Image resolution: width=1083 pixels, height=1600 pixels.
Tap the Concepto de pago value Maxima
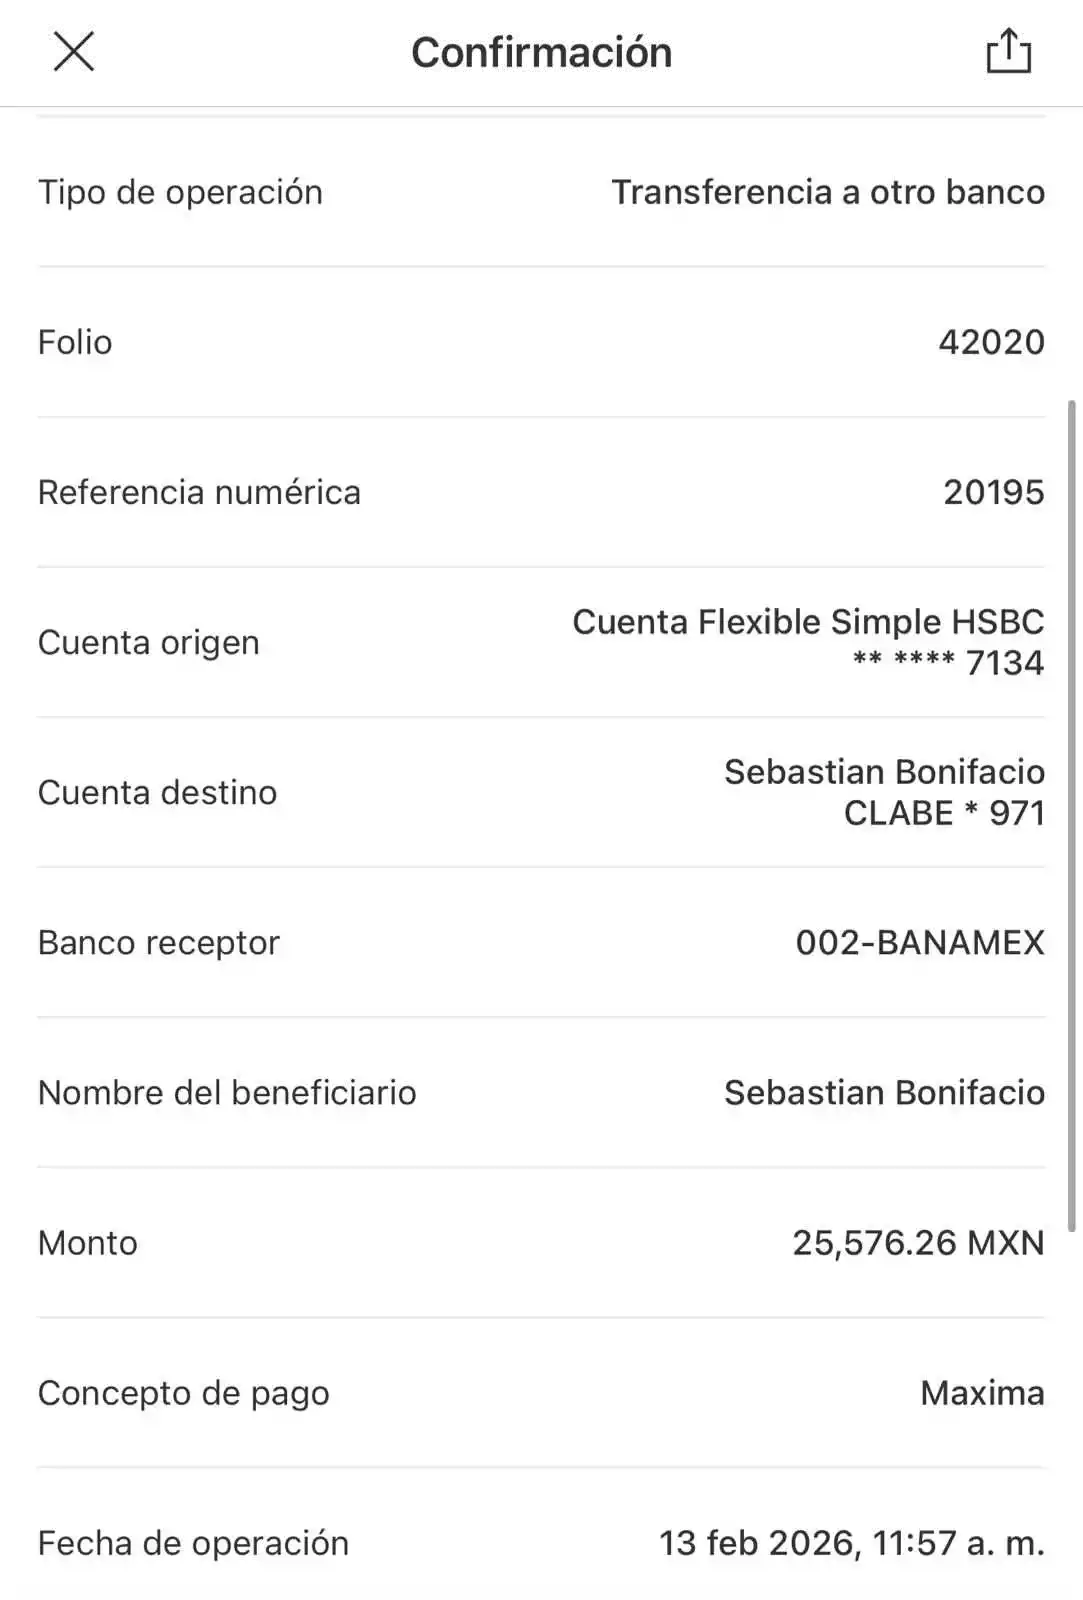tap(982, 1392)
